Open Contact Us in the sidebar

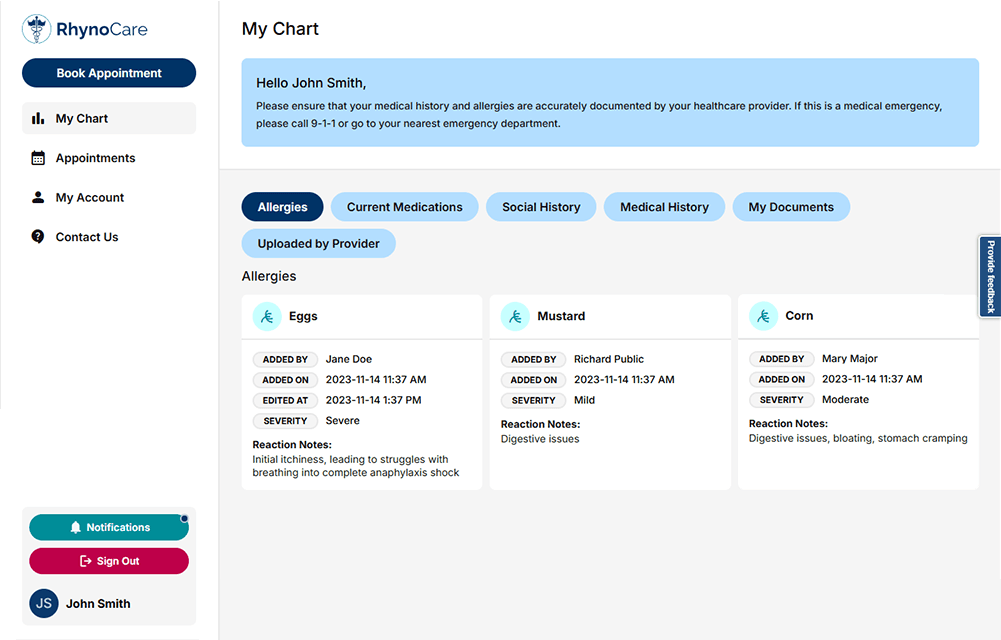pos(109,237)
